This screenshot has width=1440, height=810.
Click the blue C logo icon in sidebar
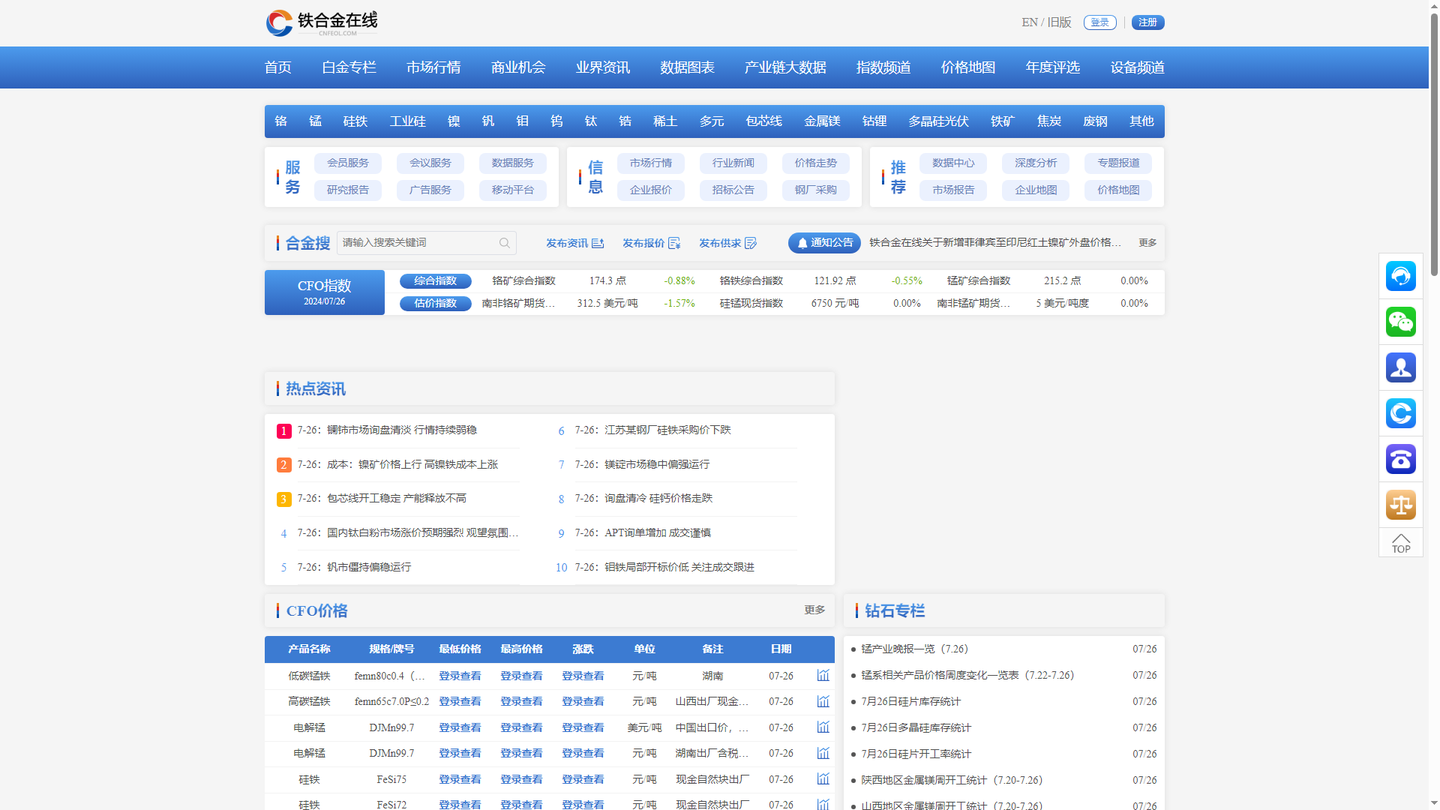coord(1401,413)
